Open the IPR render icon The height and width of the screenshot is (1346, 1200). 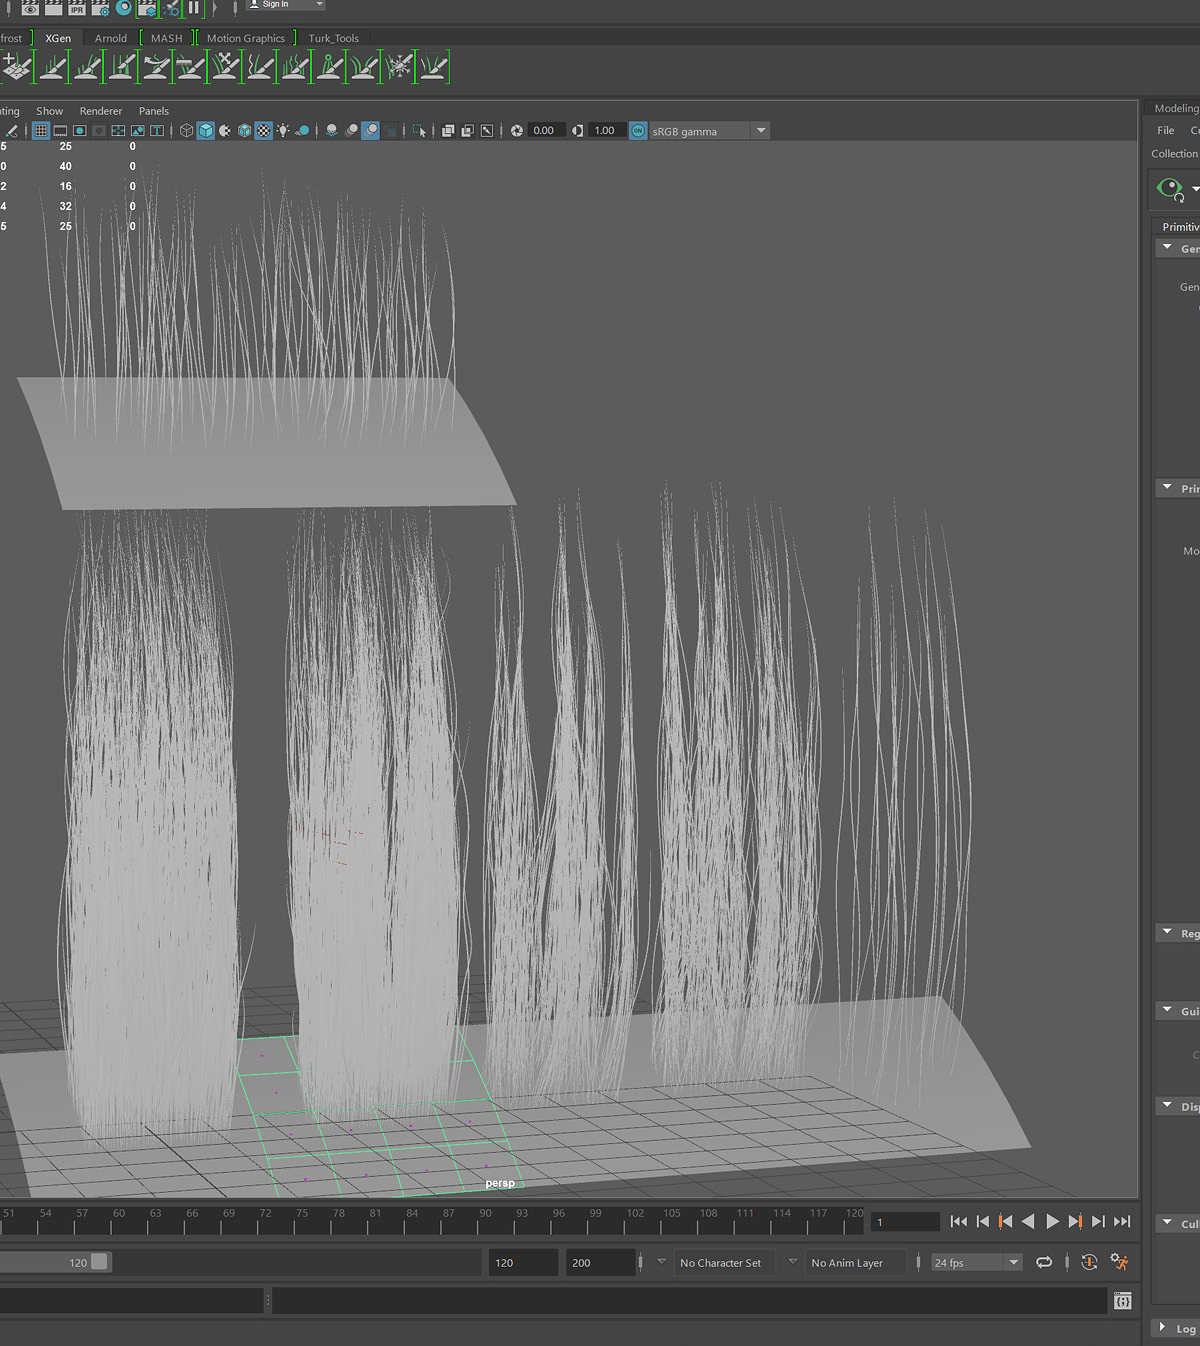[77, 7]
